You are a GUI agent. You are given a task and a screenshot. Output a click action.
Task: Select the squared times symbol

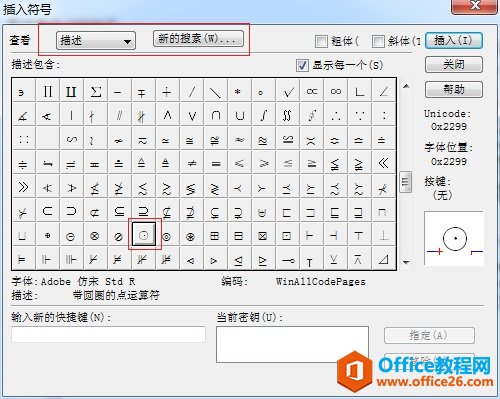point(263,236)
